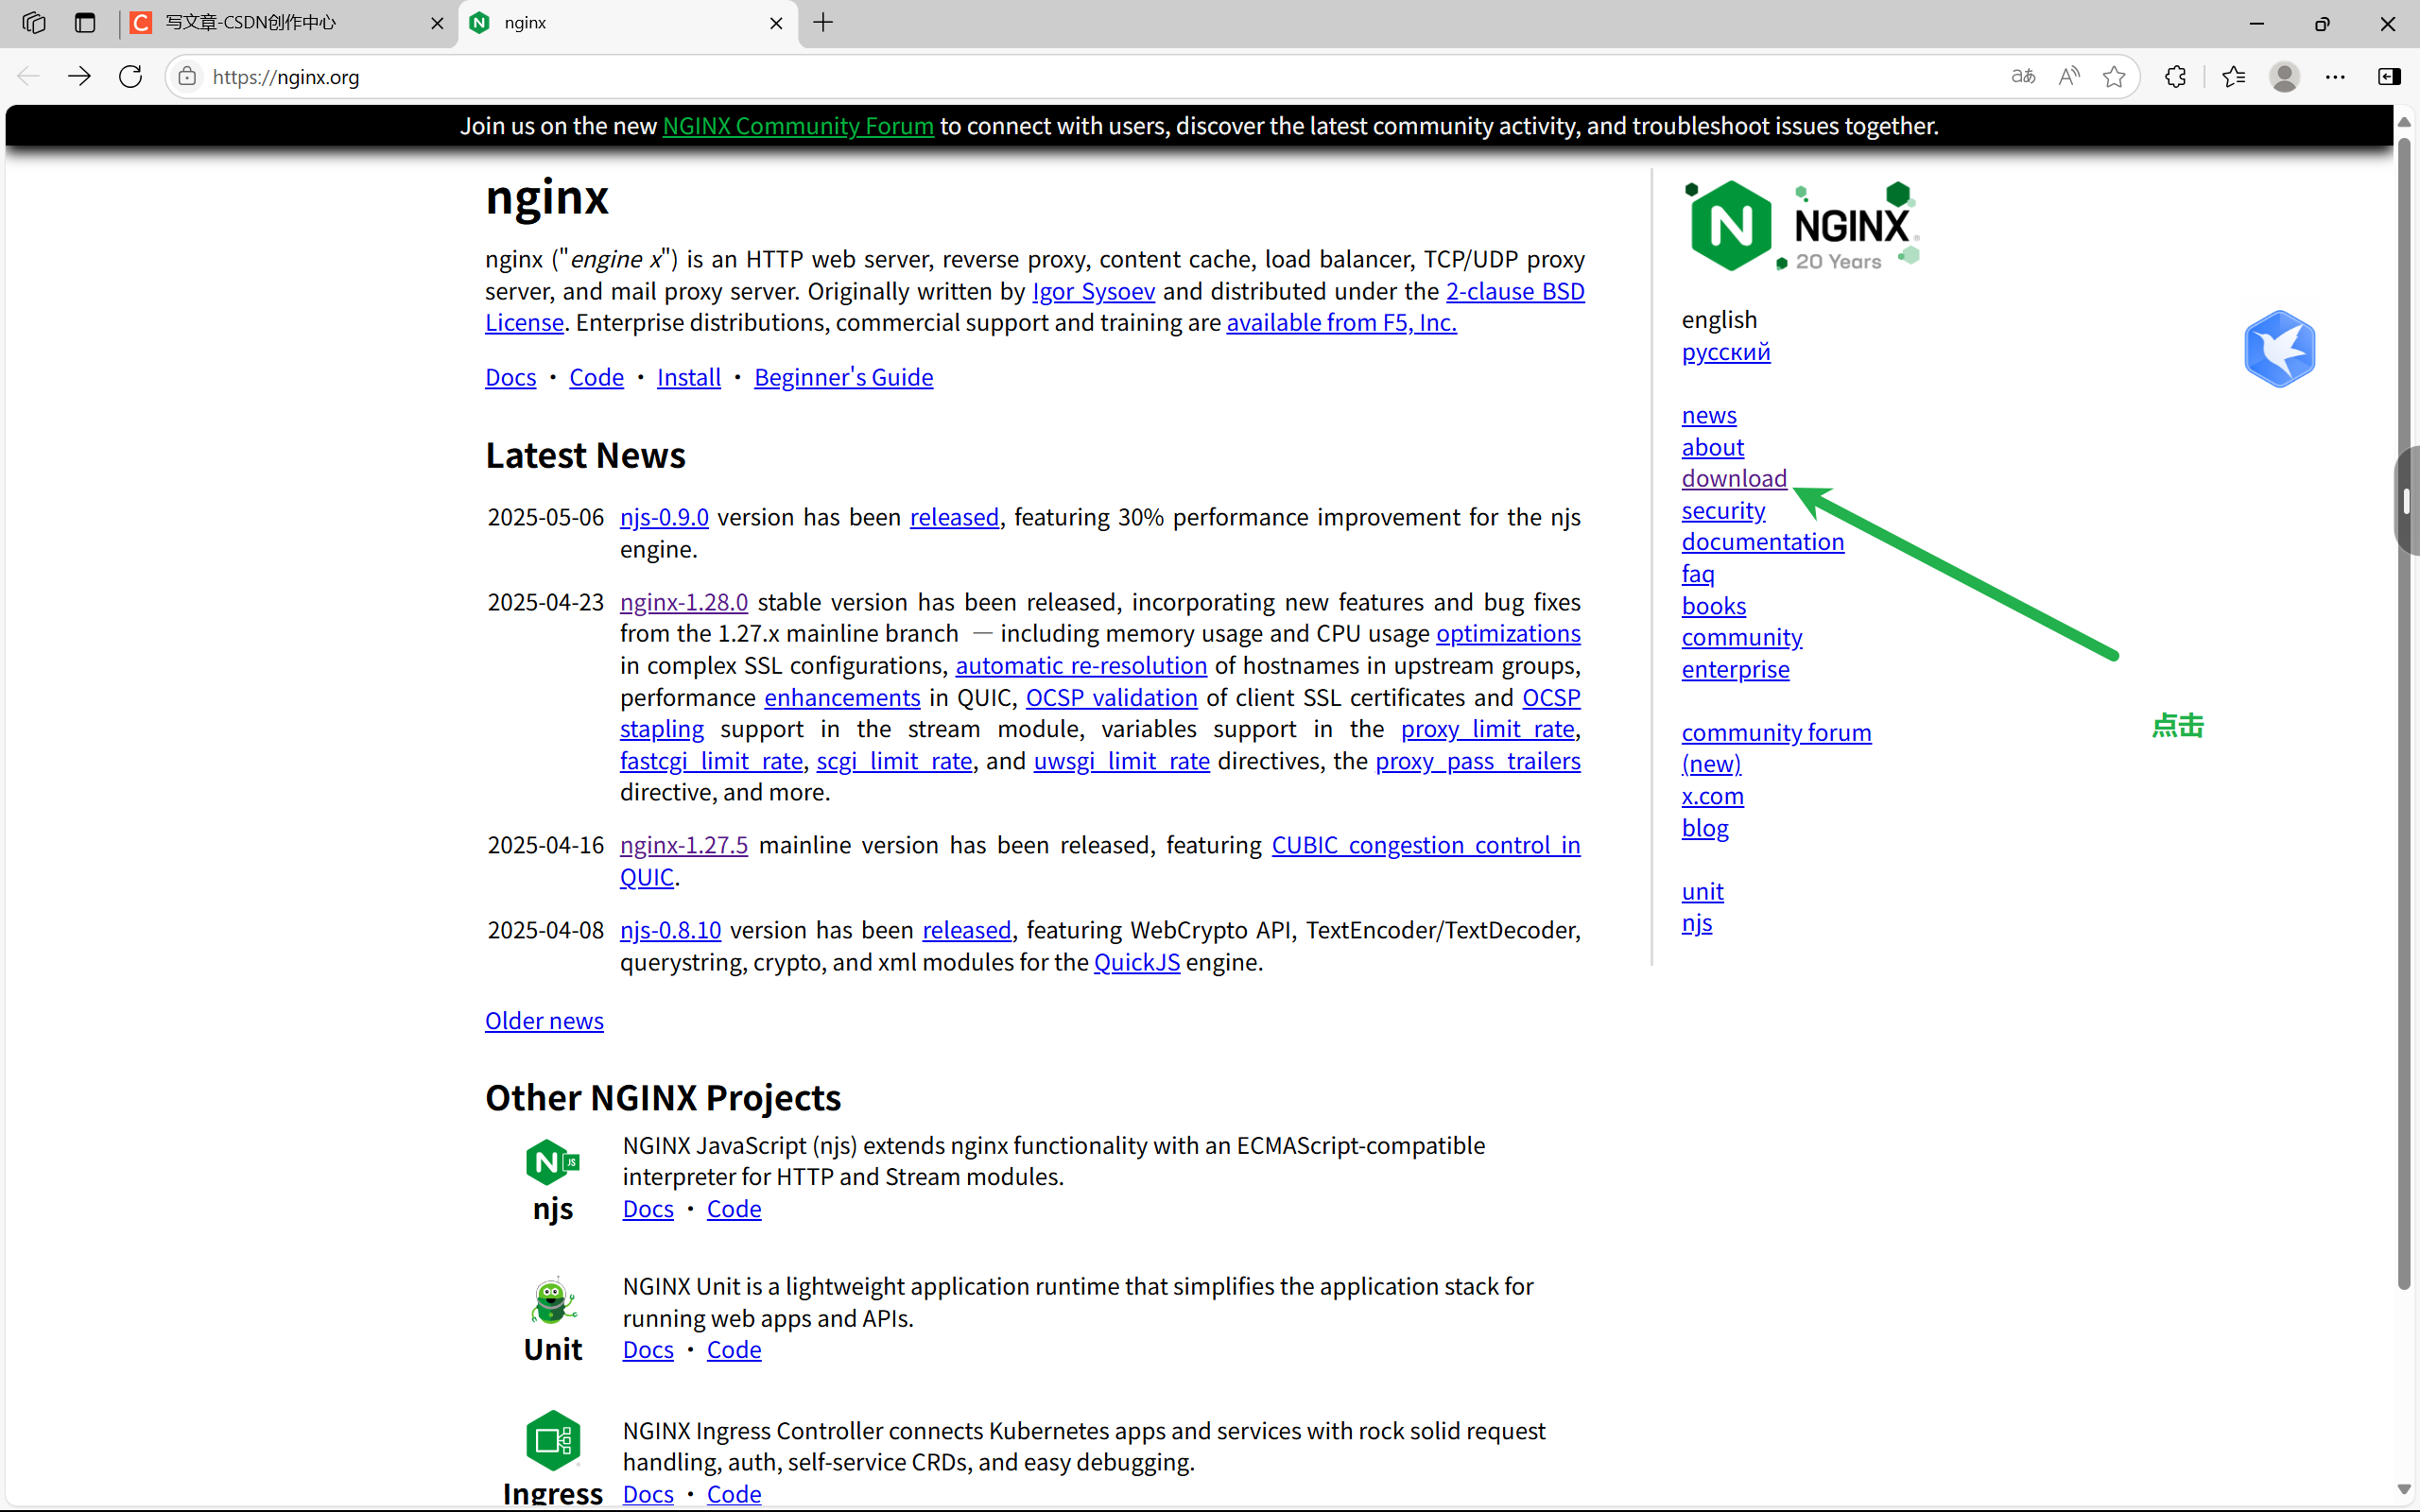Open the security sidebar link

[x=1723, y=510]
